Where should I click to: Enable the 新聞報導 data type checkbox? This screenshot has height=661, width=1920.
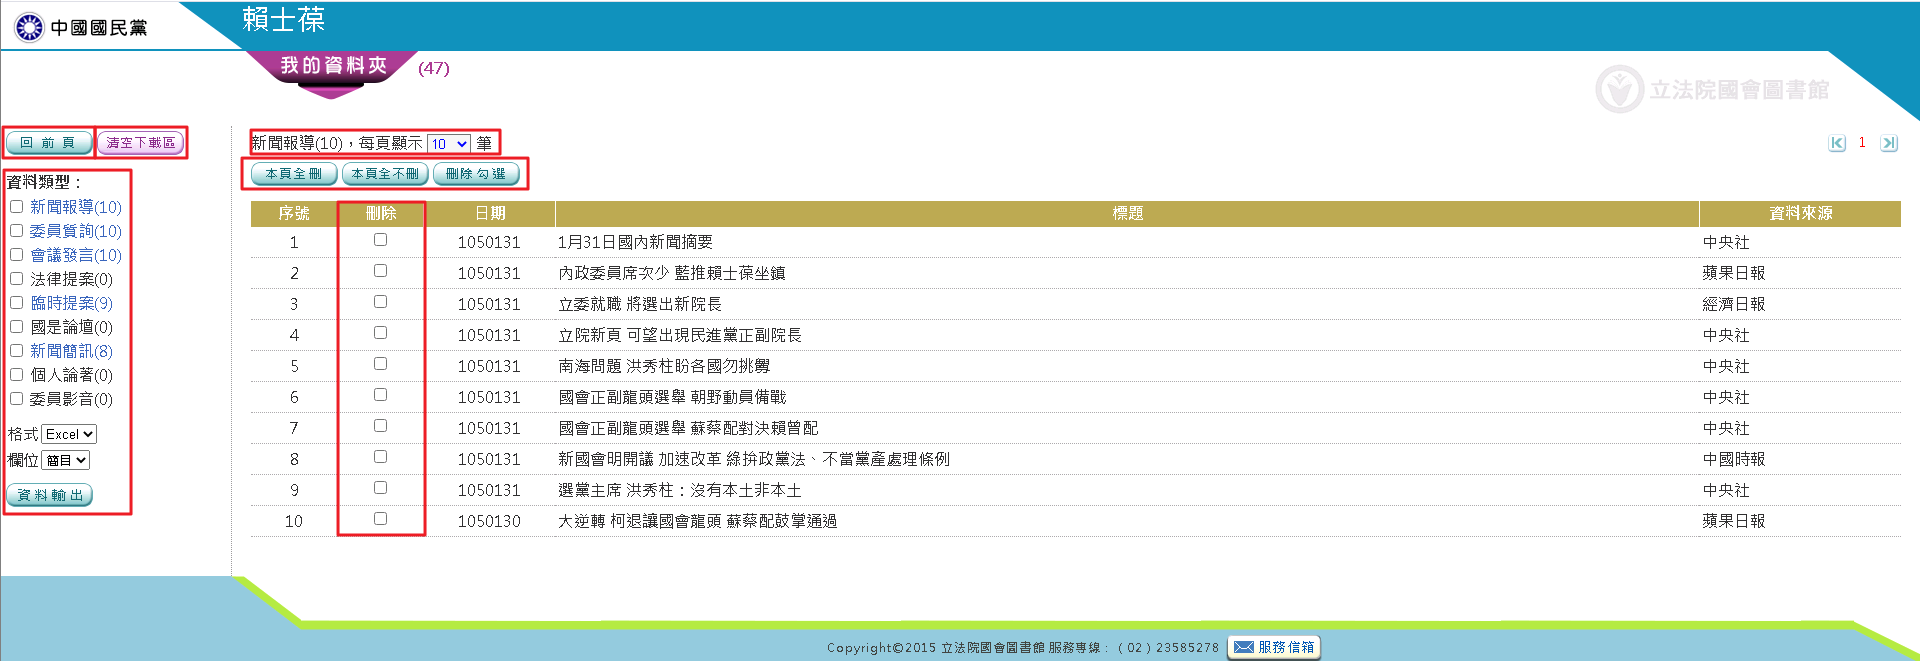tap(17, 207)
